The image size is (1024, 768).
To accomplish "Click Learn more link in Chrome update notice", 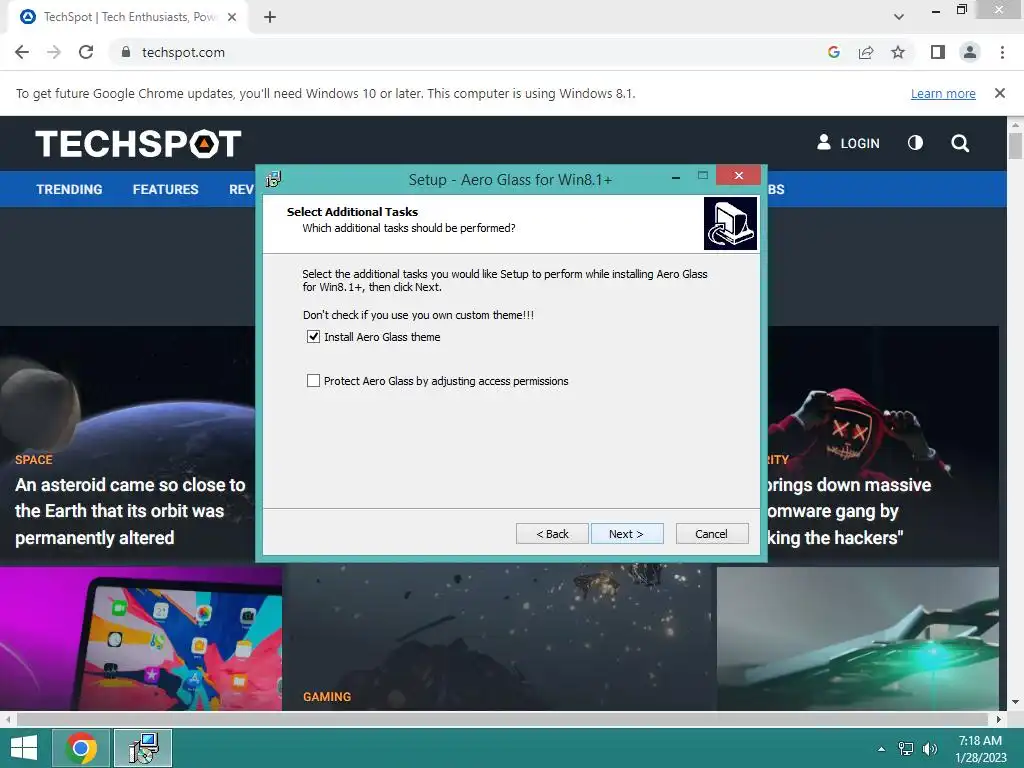I will (943, 93).
